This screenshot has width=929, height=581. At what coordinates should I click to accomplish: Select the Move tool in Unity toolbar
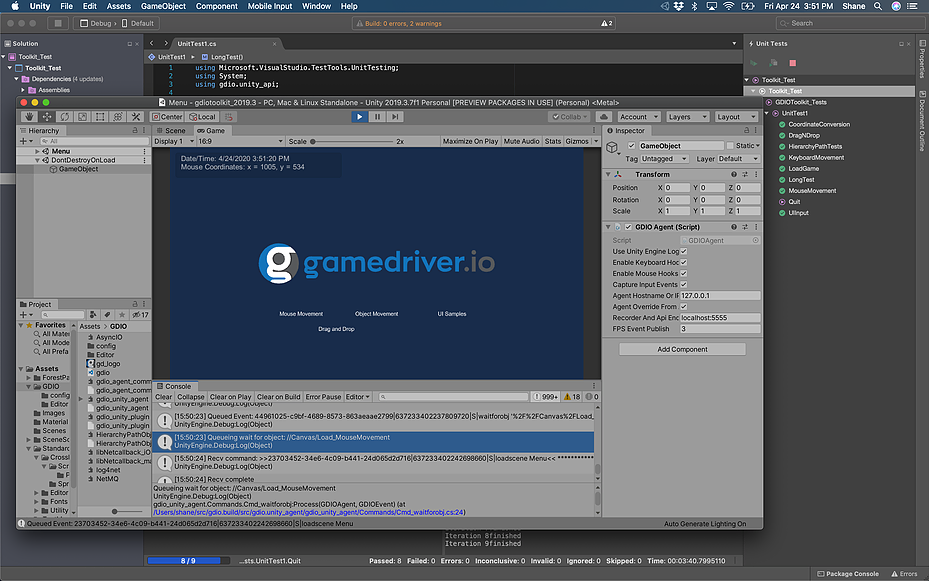click(48, 117)
